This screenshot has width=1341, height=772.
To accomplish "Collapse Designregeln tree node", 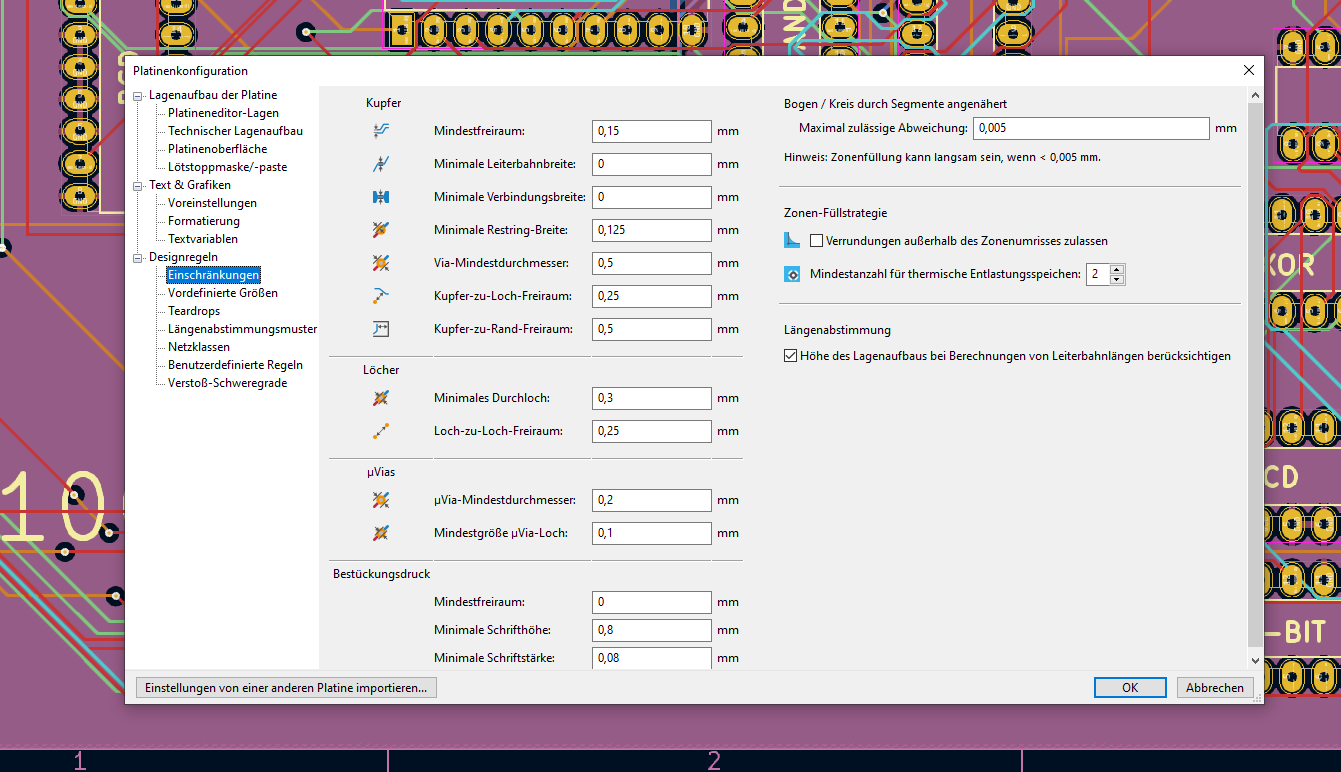I will (138, 258).
